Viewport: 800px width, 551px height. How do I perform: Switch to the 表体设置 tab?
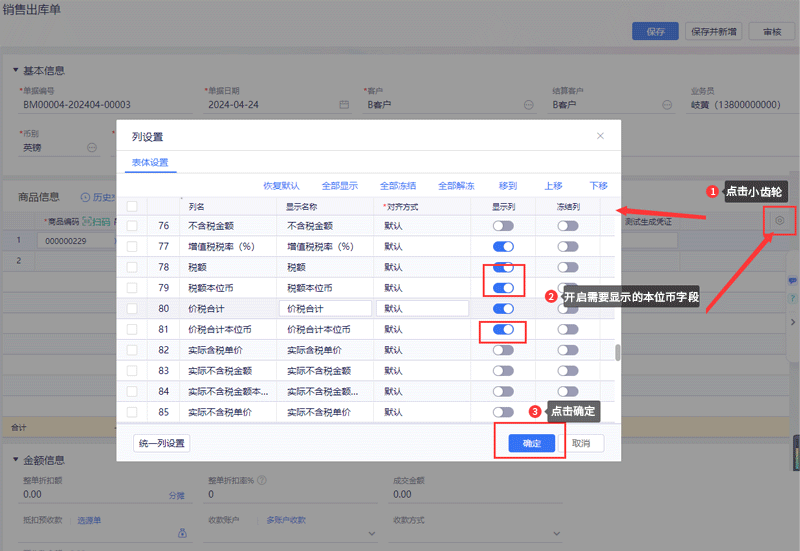tap(150, 162)
